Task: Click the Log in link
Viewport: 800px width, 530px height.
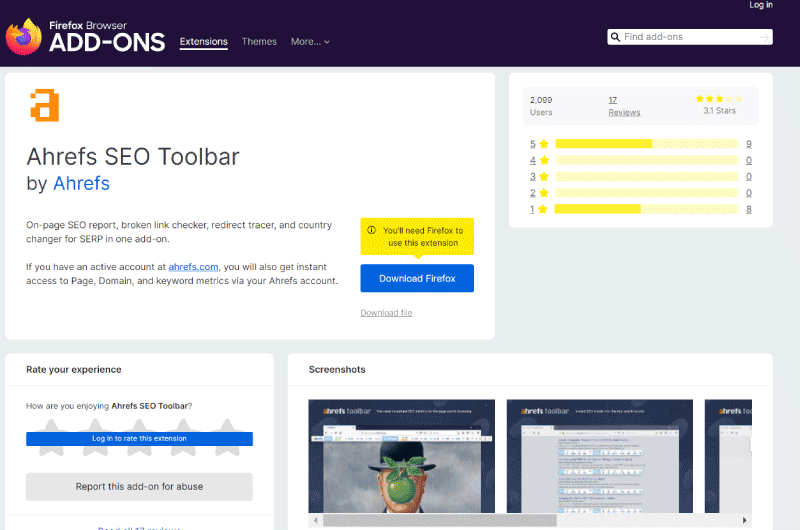Action: coord(761,5)
